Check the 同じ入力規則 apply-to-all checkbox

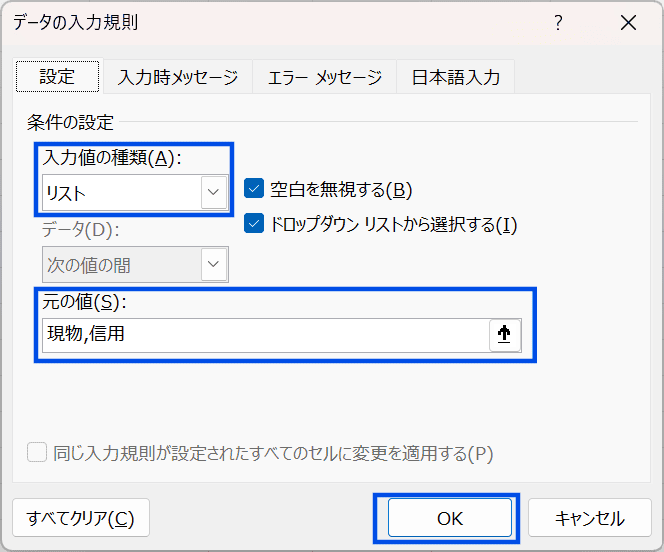coord(37,453)
